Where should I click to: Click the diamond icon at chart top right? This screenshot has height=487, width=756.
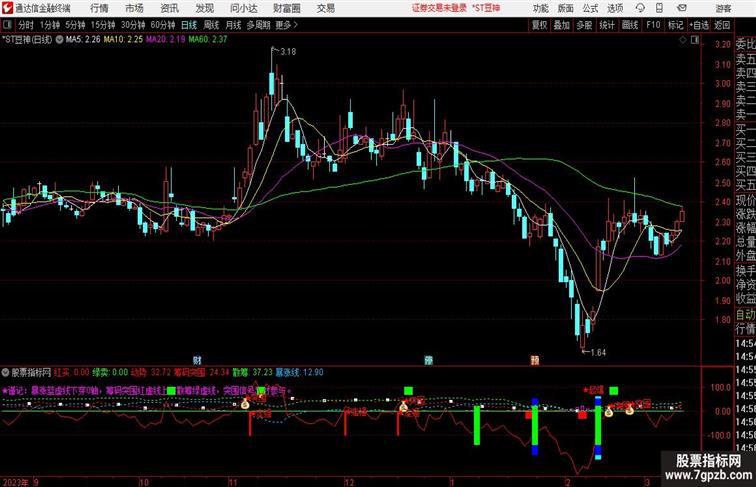[683, 40]
